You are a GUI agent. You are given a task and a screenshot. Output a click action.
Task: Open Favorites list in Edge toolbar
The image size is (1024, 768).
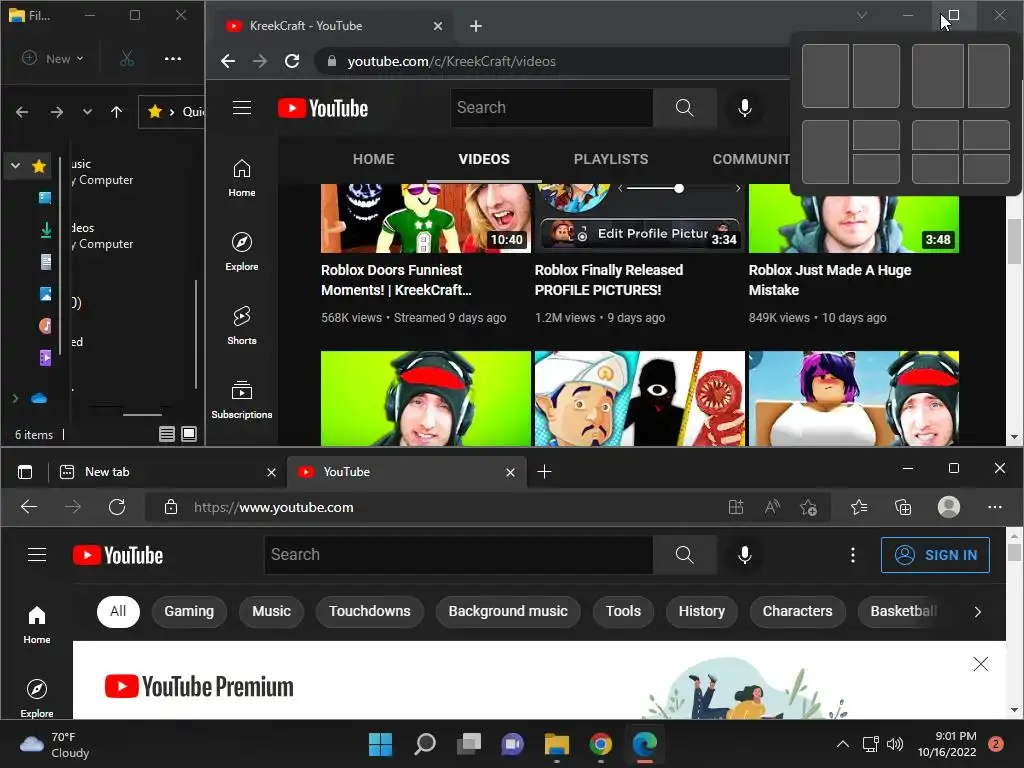click(859, 507)
